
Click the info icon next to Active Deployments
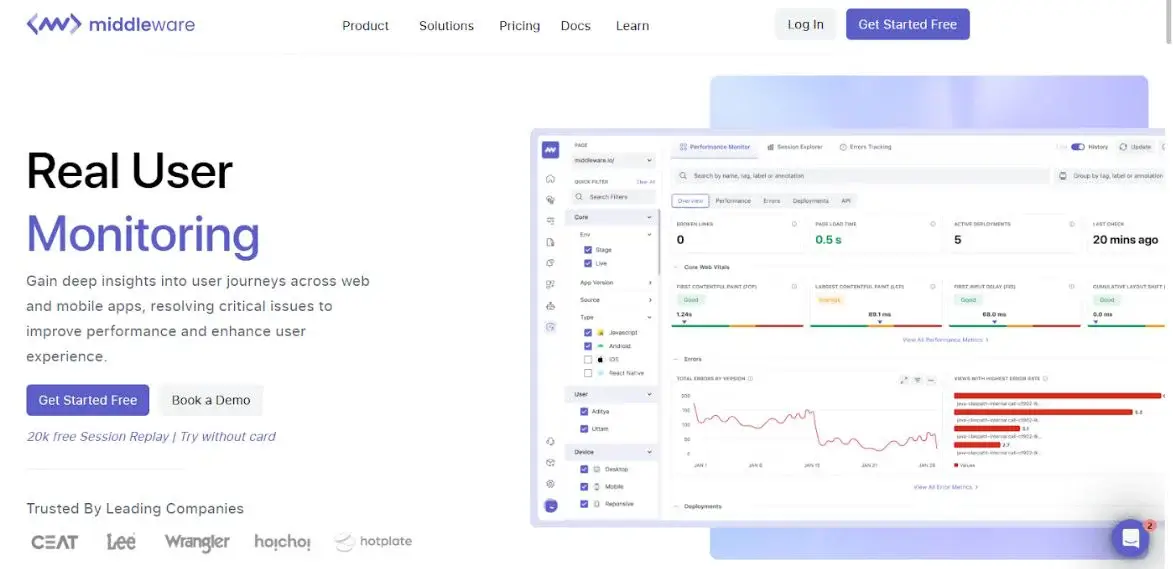(1072, 224)
